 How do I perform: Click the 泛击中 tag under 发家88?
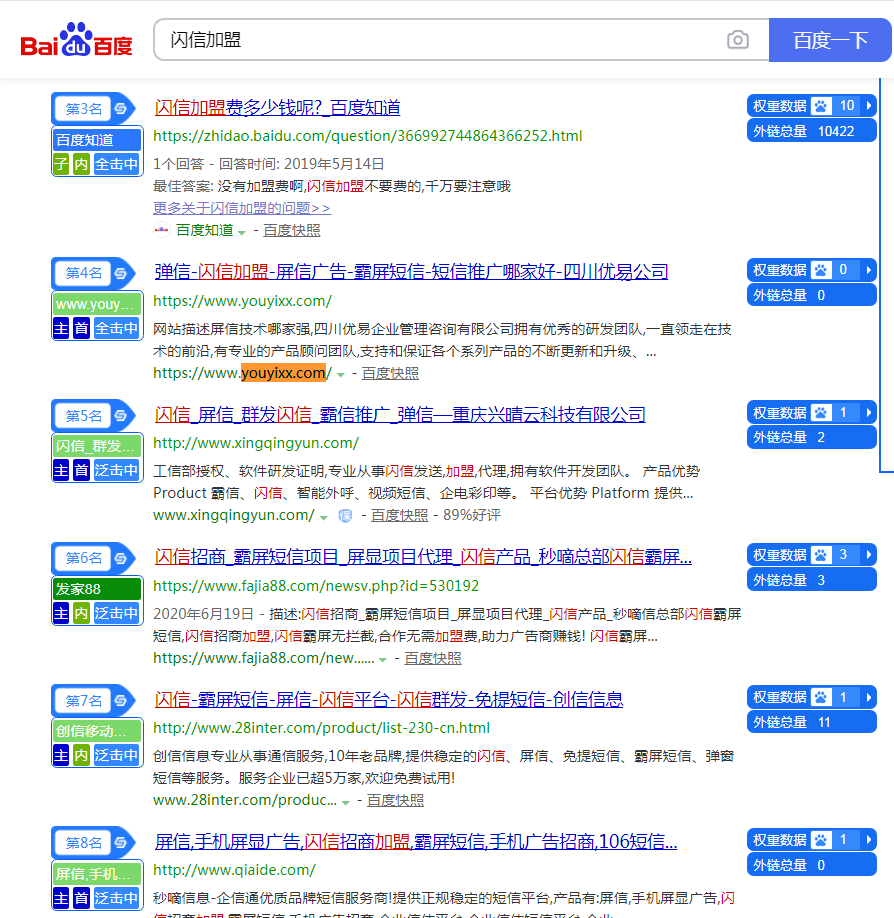[x=117, y=614]
